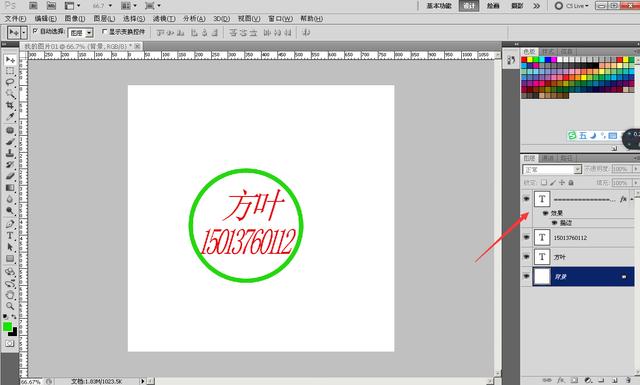This screenshot has width=640, height=385.
Task: Enable the 显示变换控件 checkbox
Action: click(x=104, y=31)
